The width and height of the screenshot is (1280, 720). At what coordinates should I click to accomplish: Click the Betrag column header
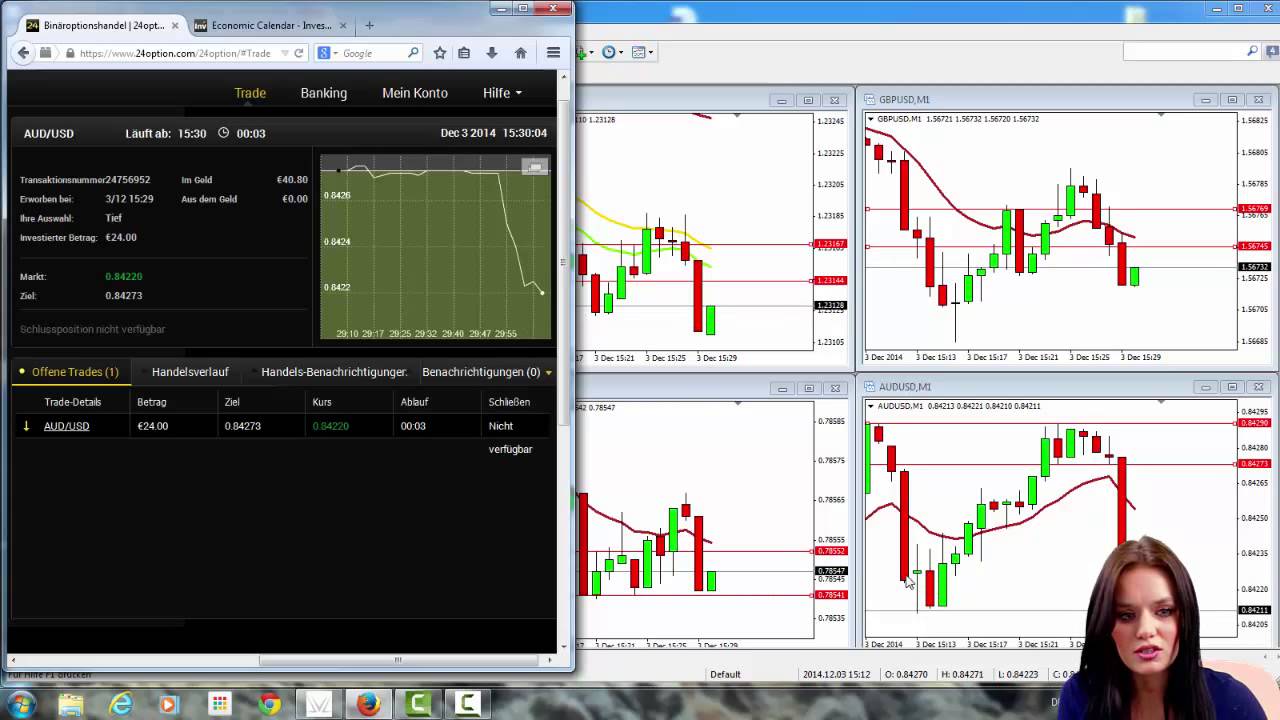(x=152, y=402)
